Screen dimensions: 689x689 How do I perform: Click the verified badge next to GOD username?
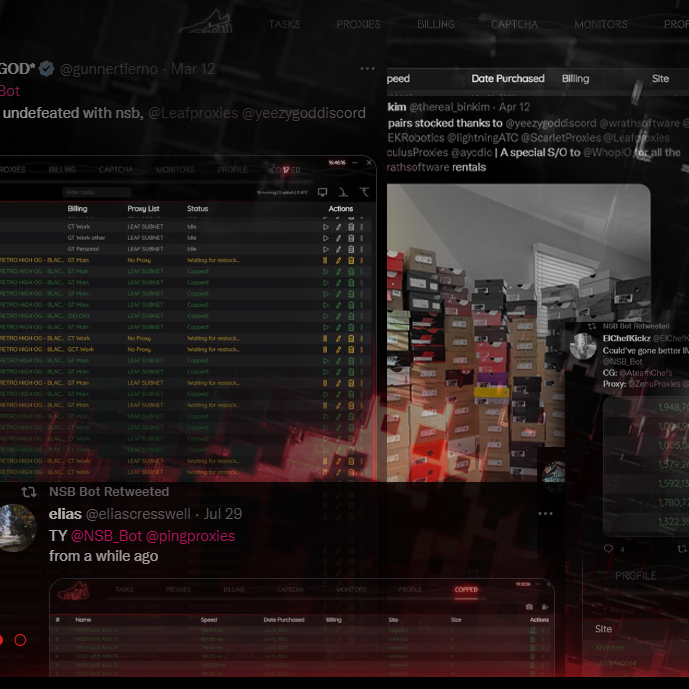47,69
